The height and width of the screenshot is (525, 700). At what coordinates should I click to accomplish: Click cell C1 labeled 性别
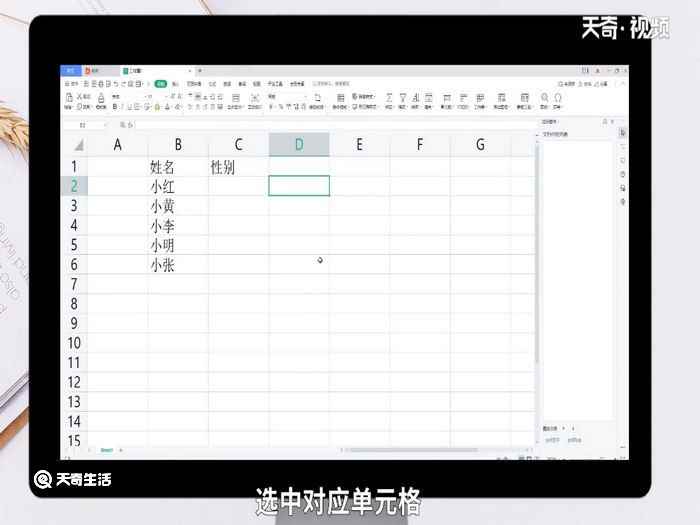[238, 167]
